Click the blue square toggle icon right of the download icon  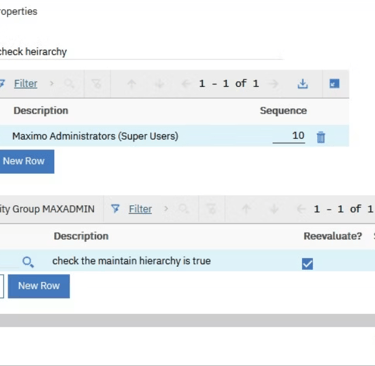click(x=334, y=84)
